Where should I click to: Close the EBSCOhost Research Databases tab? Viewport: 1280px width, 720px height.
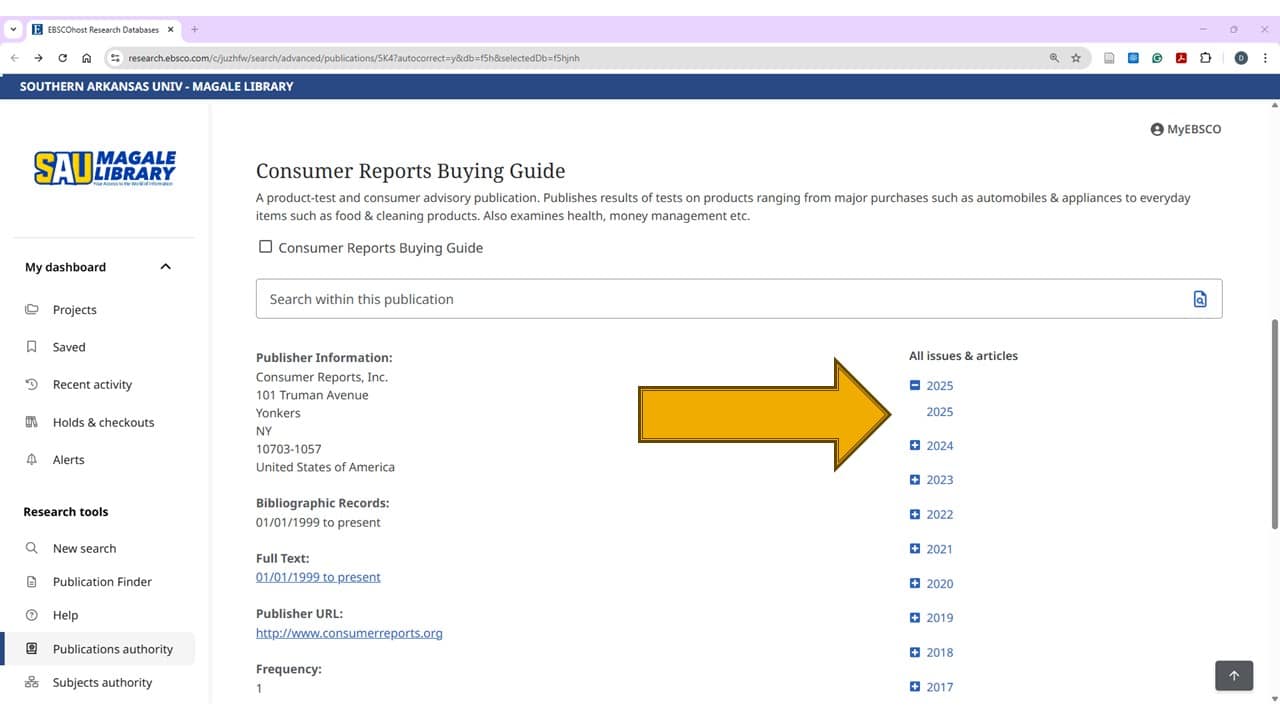[x=170, y=29]
